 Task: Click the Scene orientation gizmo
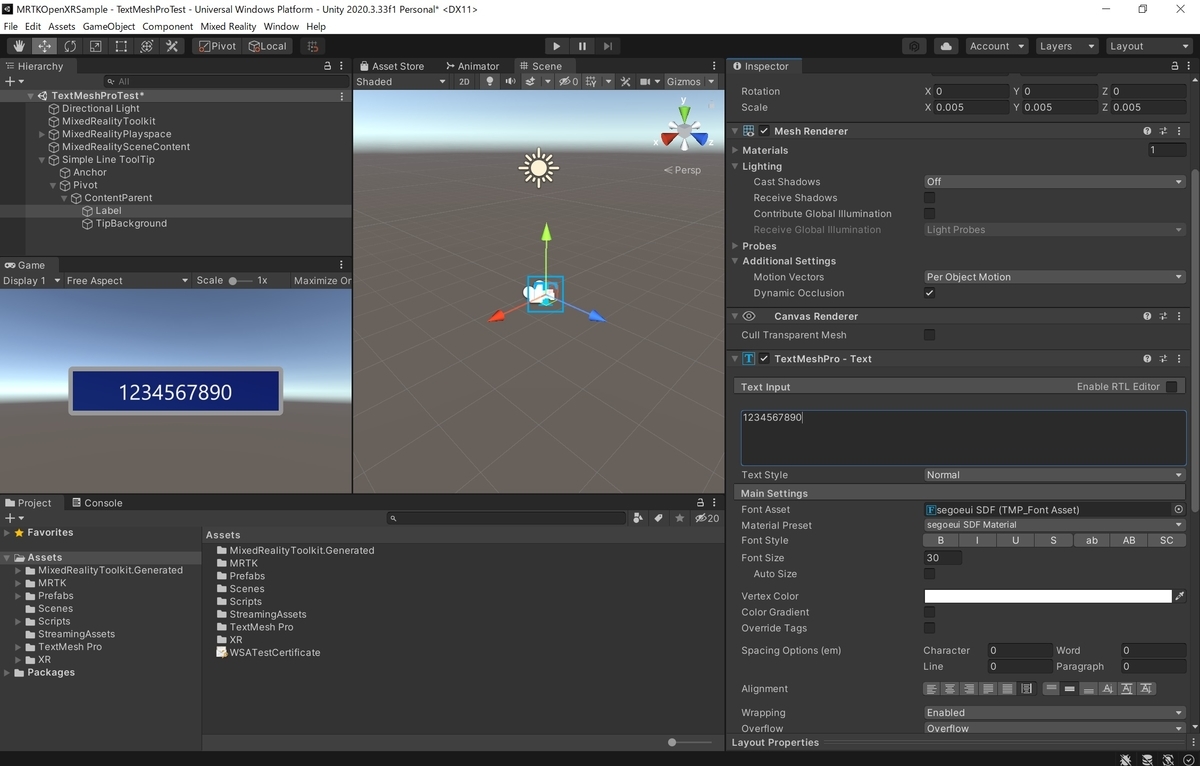(x=685, y=130)
